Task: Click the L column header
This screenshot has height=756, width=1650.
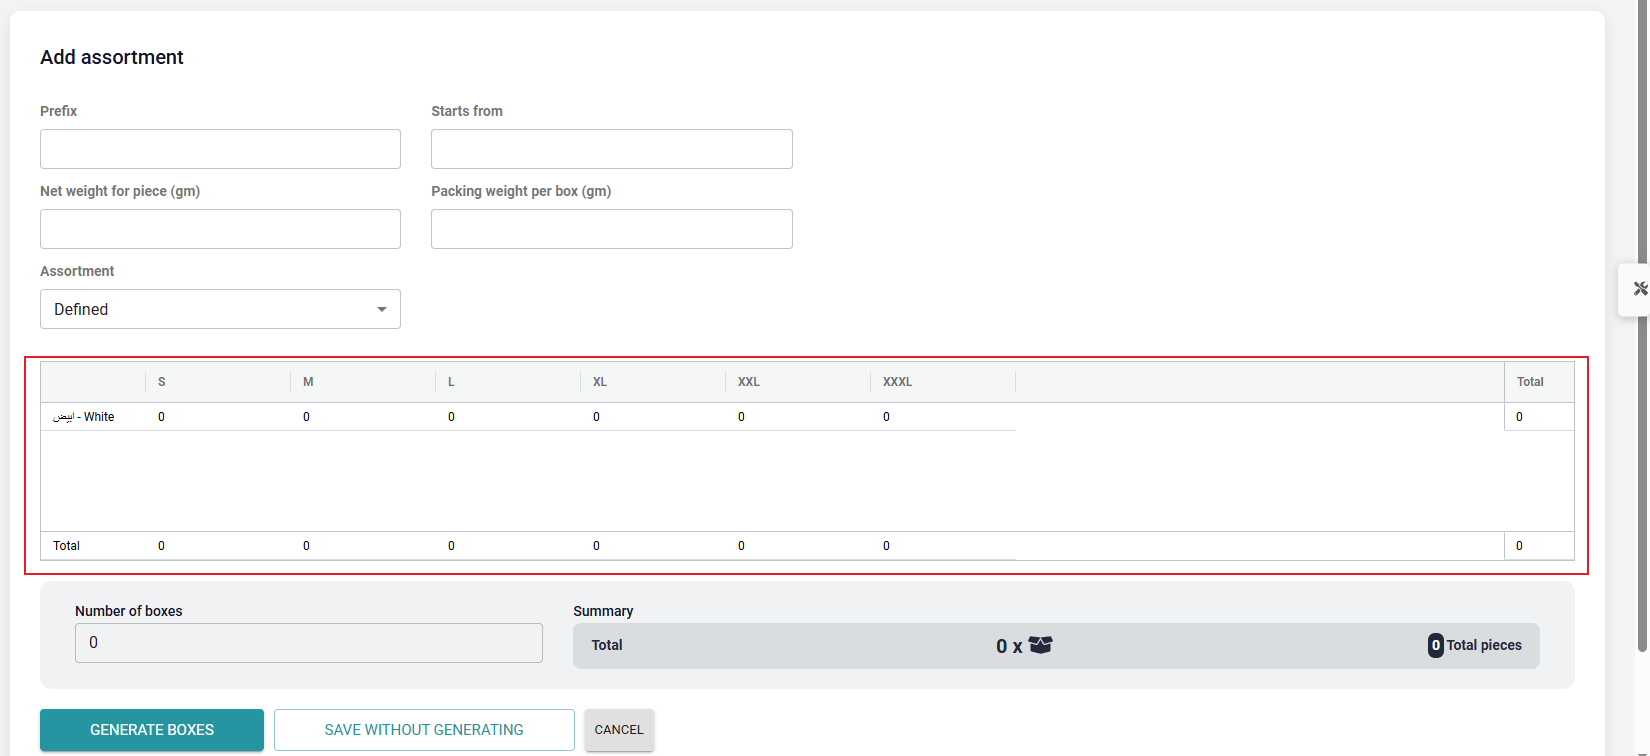Action: (508, 382)
